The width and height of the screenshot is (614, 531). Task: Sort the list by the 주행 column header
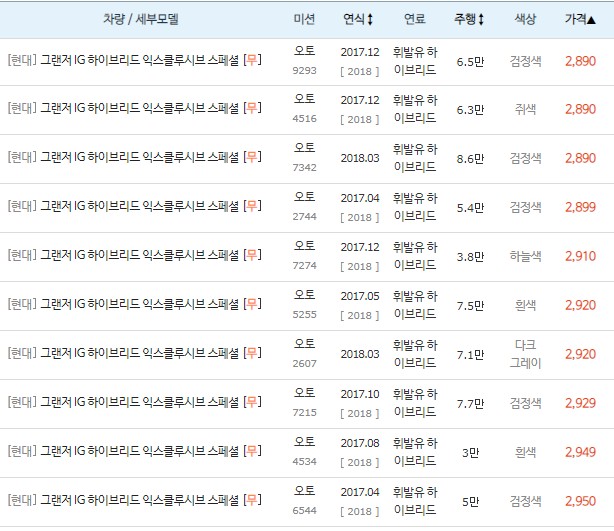469,19
